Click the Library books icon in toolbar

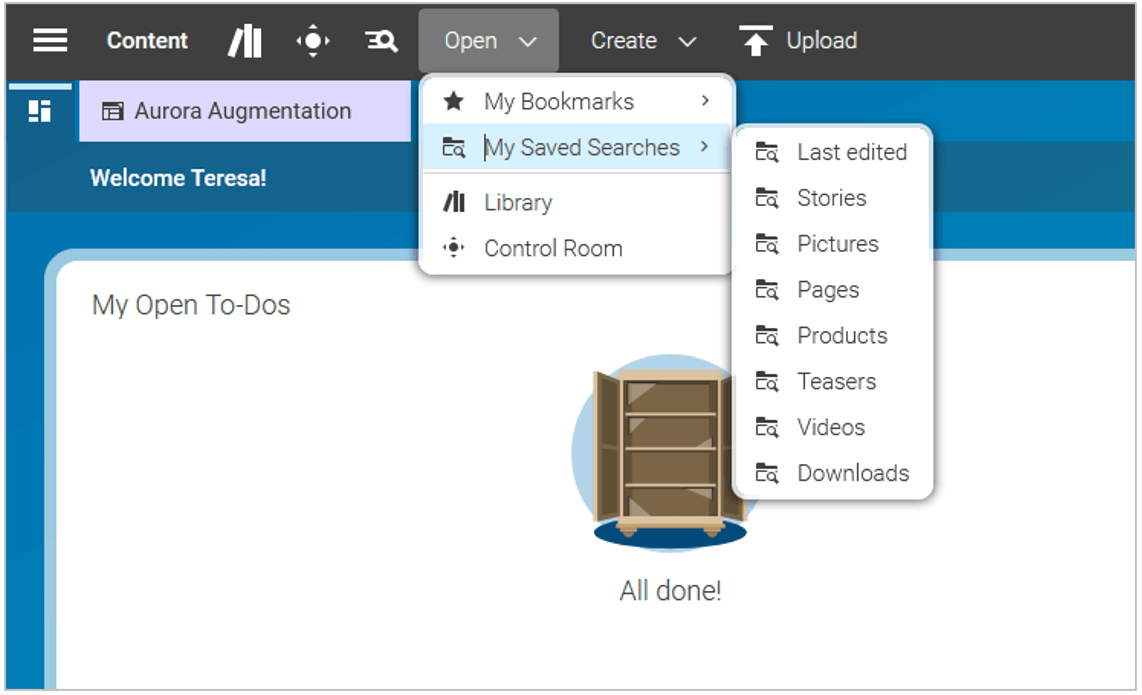[244, 41]
